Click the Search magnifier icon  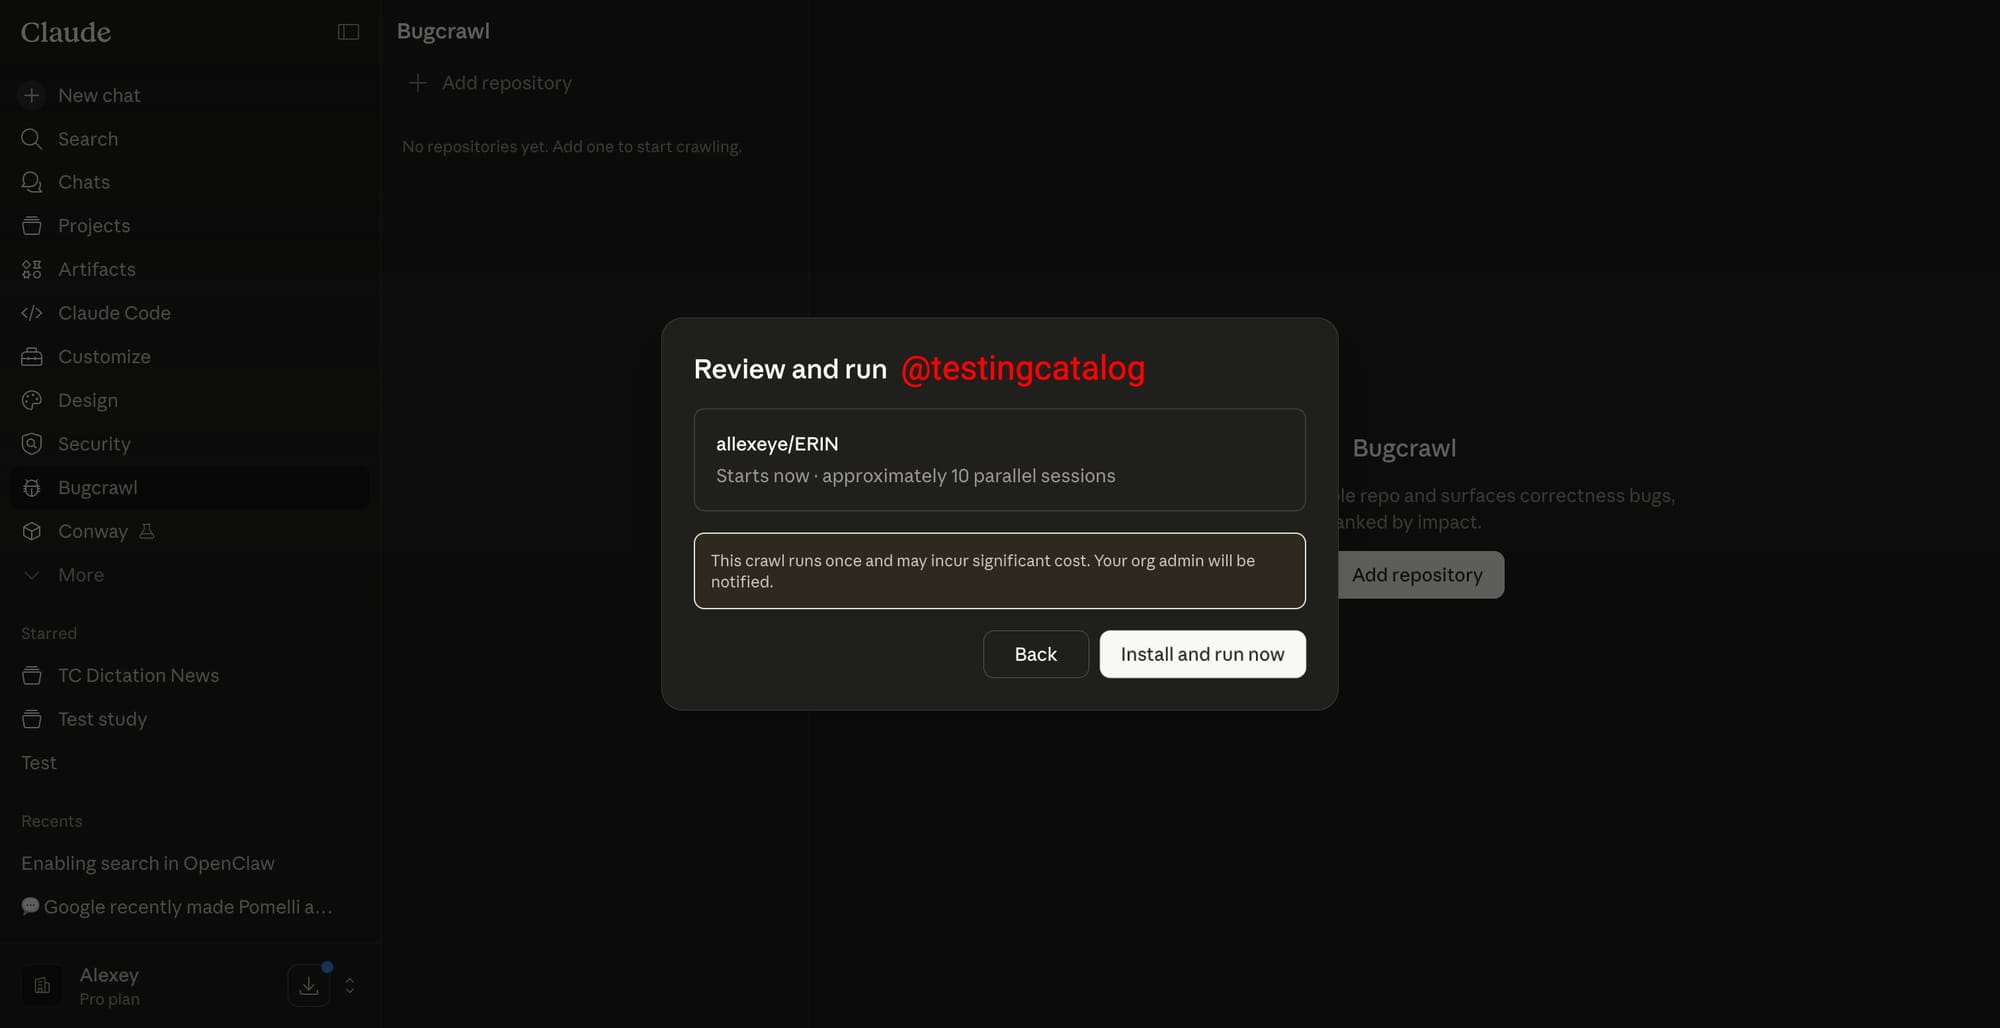pos(32,139)
